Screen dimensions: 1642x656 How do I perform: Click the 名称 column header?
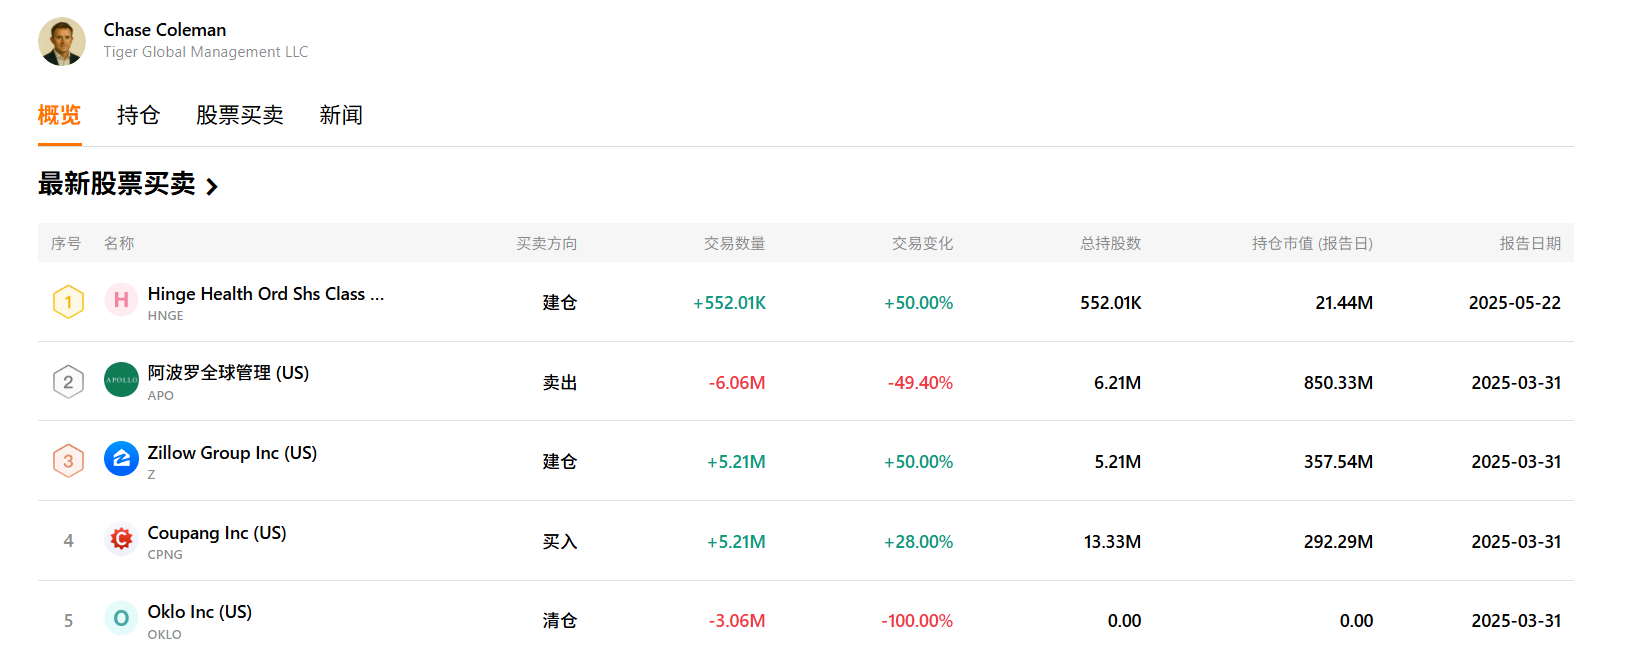tap(119, 243)
